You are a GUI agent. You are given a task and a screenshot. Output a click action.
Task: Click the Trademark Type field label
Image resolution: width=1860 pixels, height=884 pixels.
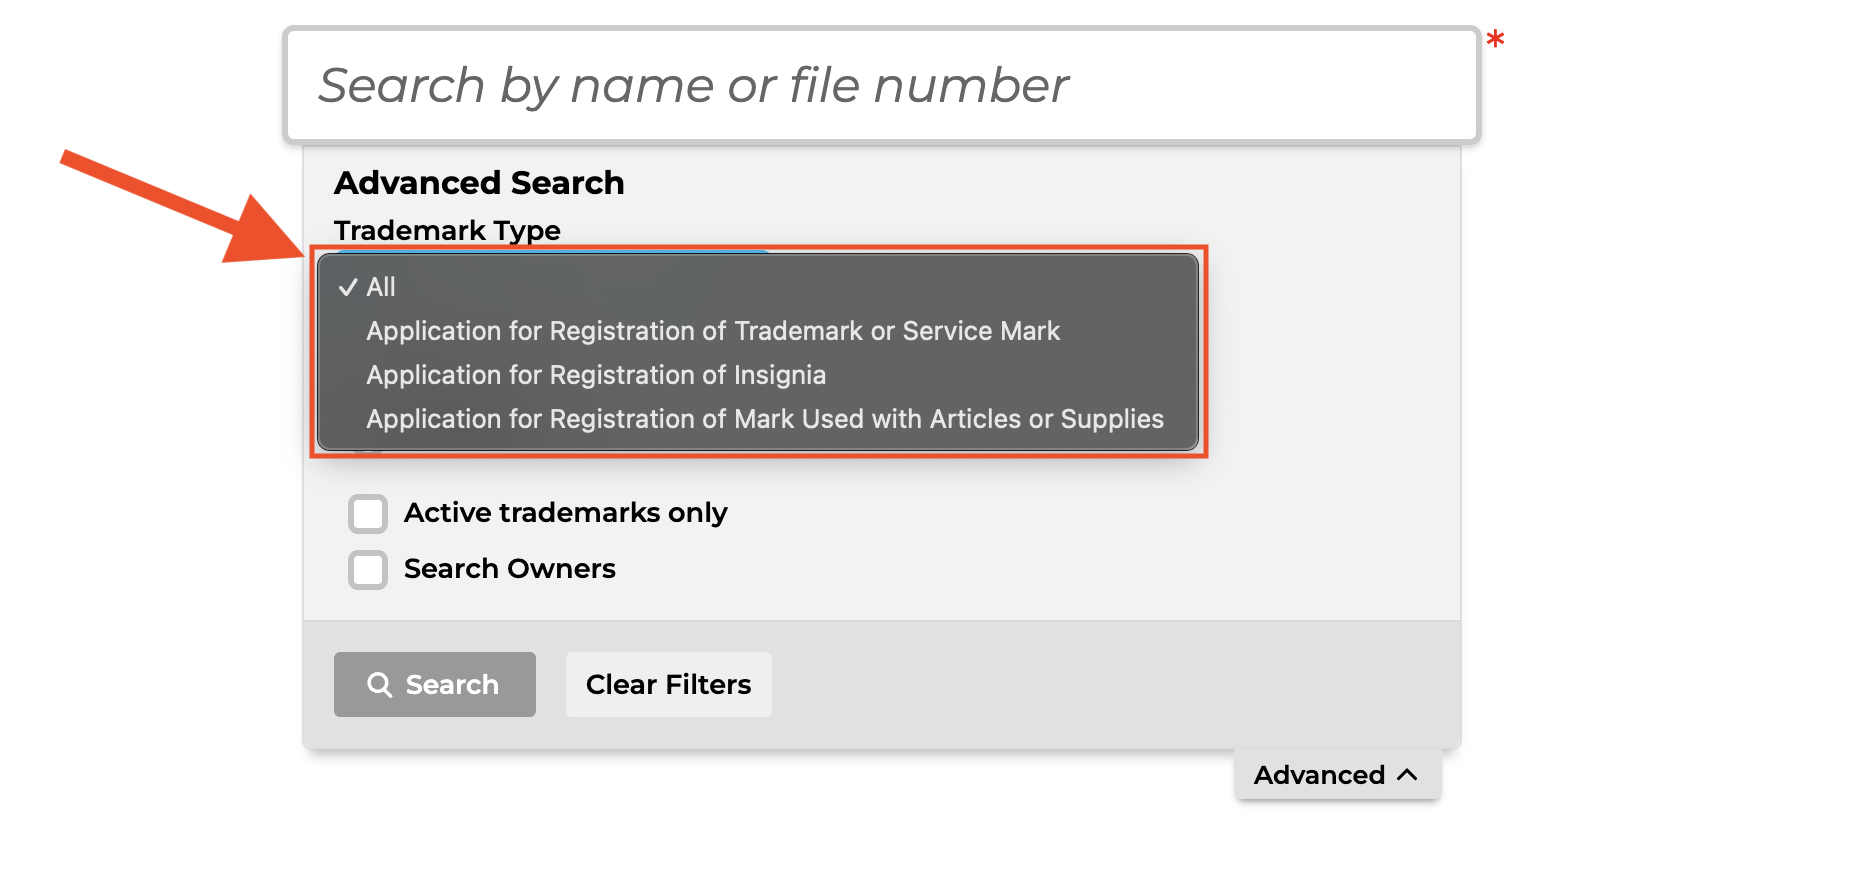click(447, 230)
